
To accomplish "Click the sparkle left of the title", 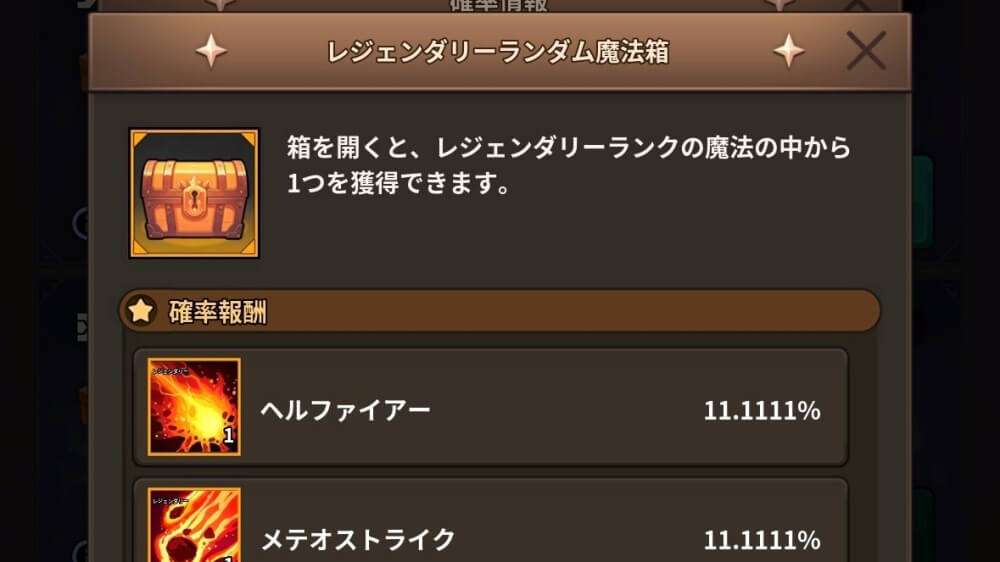I will point(211,50).
